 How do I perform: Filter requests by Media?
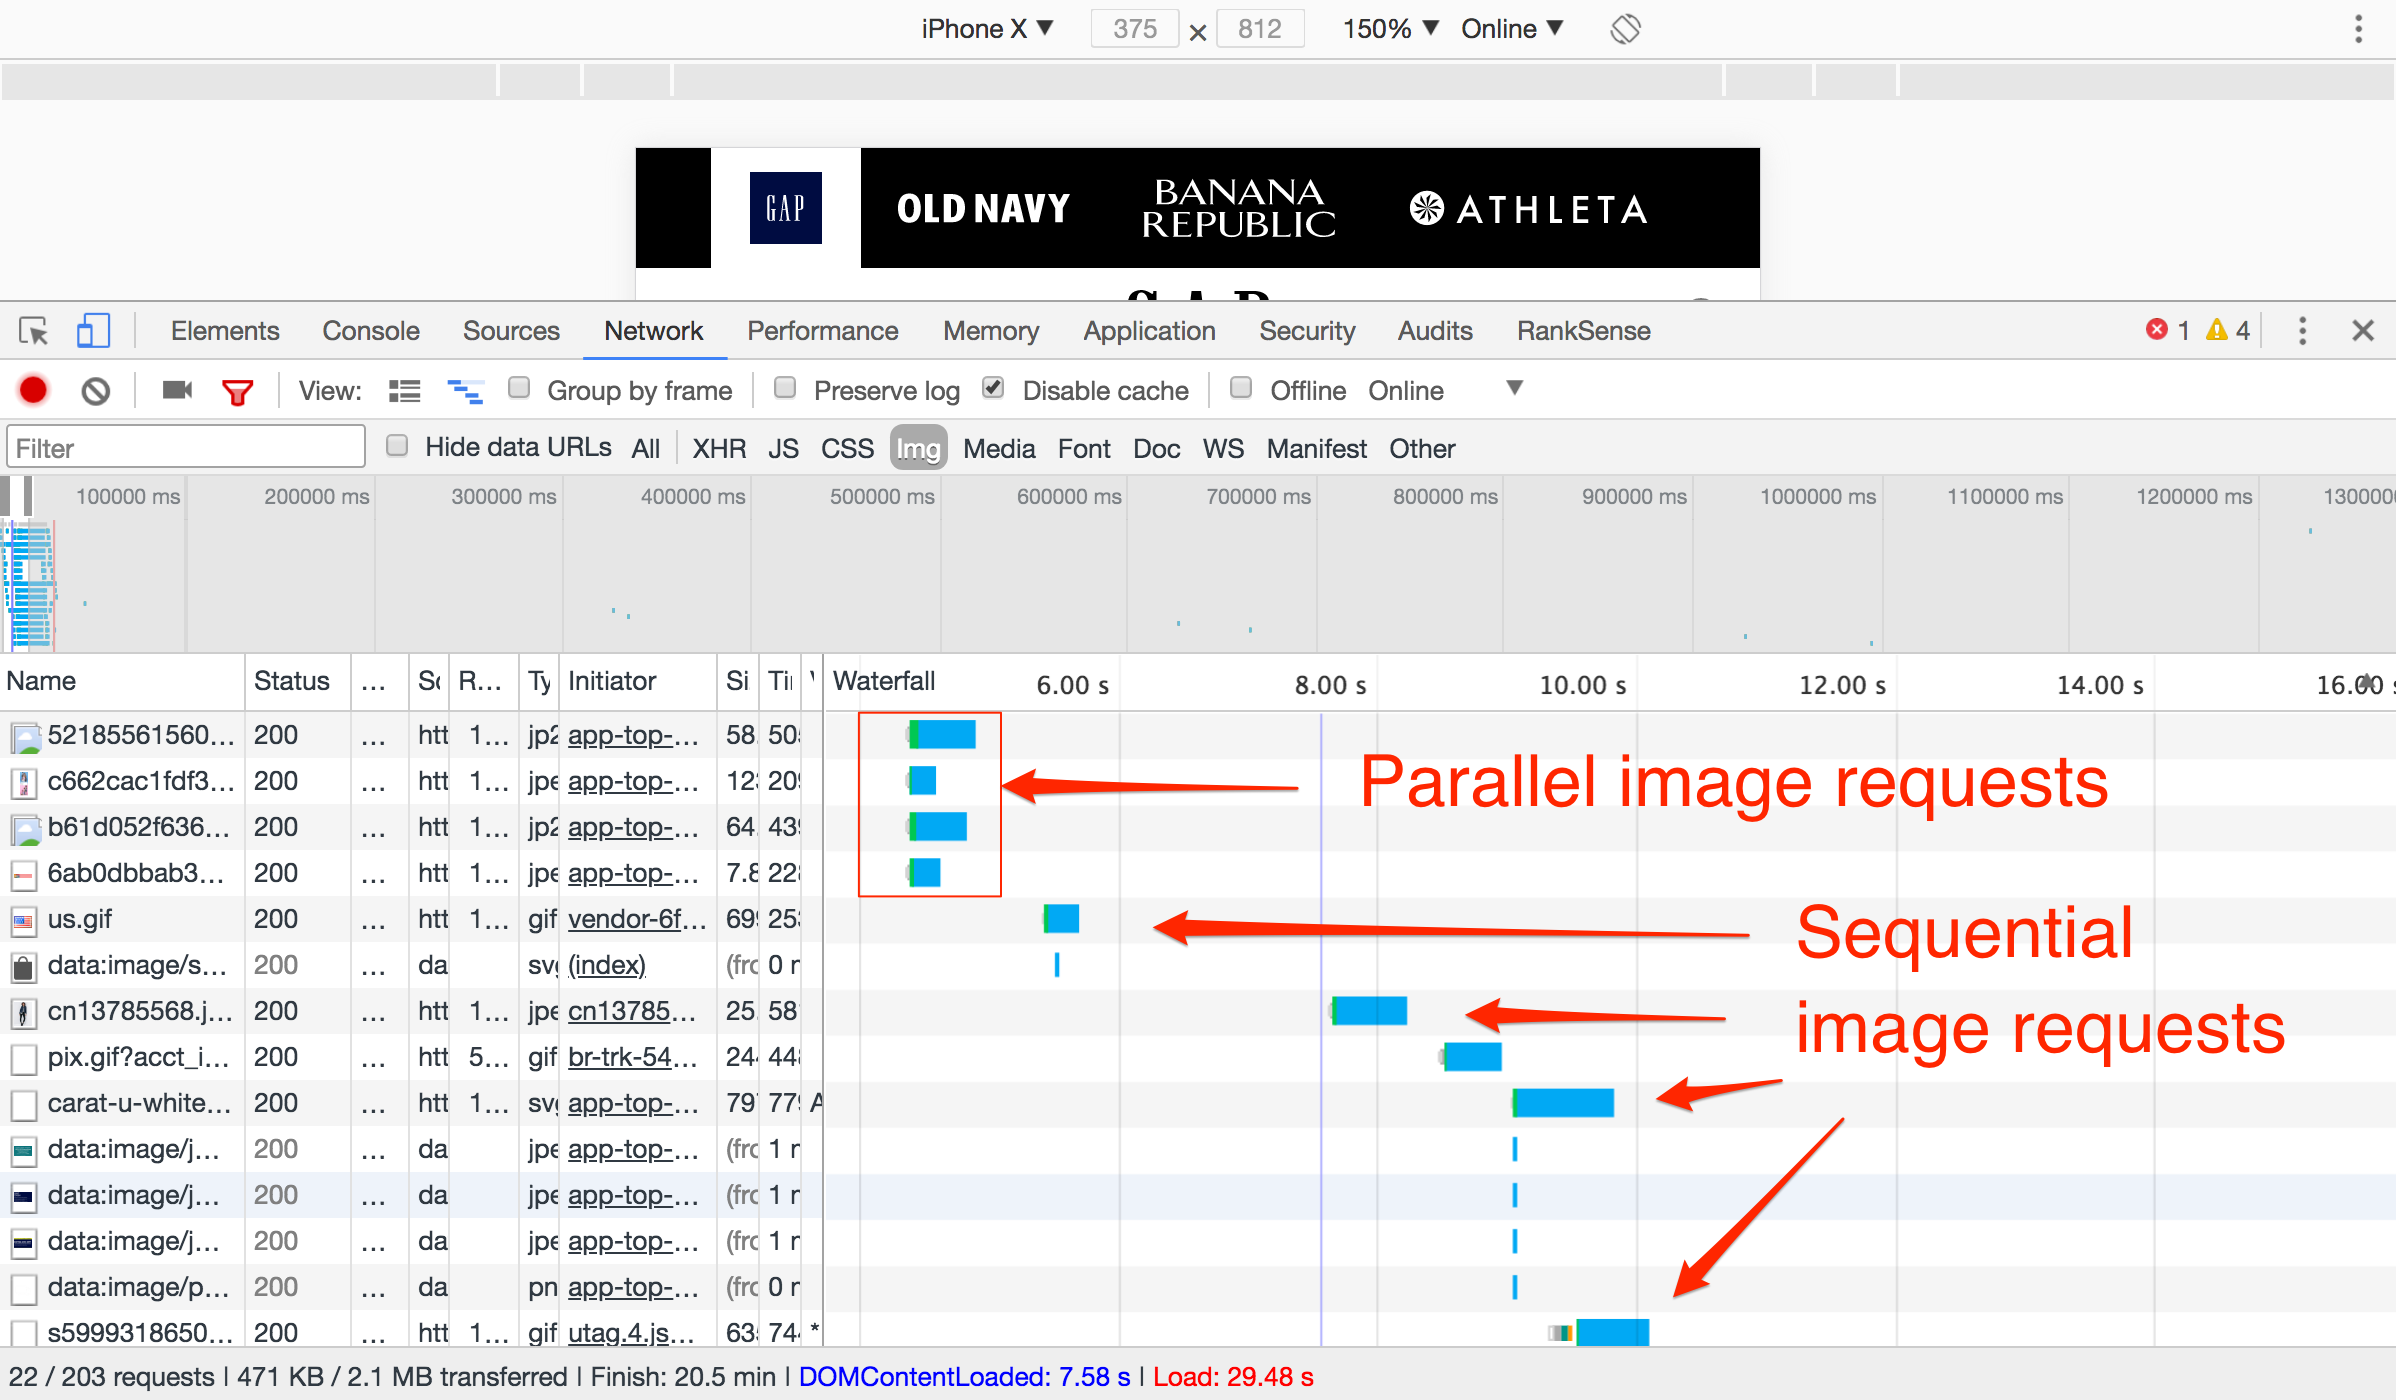tap(999, 448)
